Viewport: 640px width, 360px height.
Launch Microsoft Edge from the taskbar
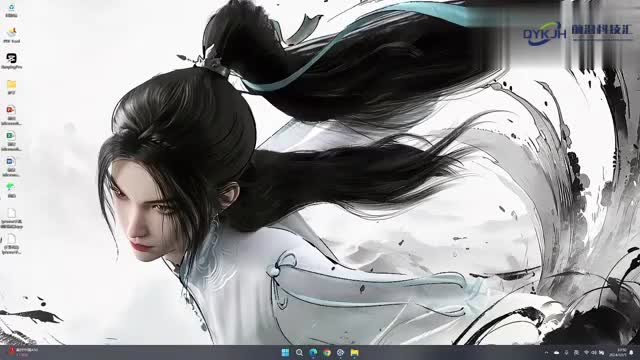[x=313, y=352]
